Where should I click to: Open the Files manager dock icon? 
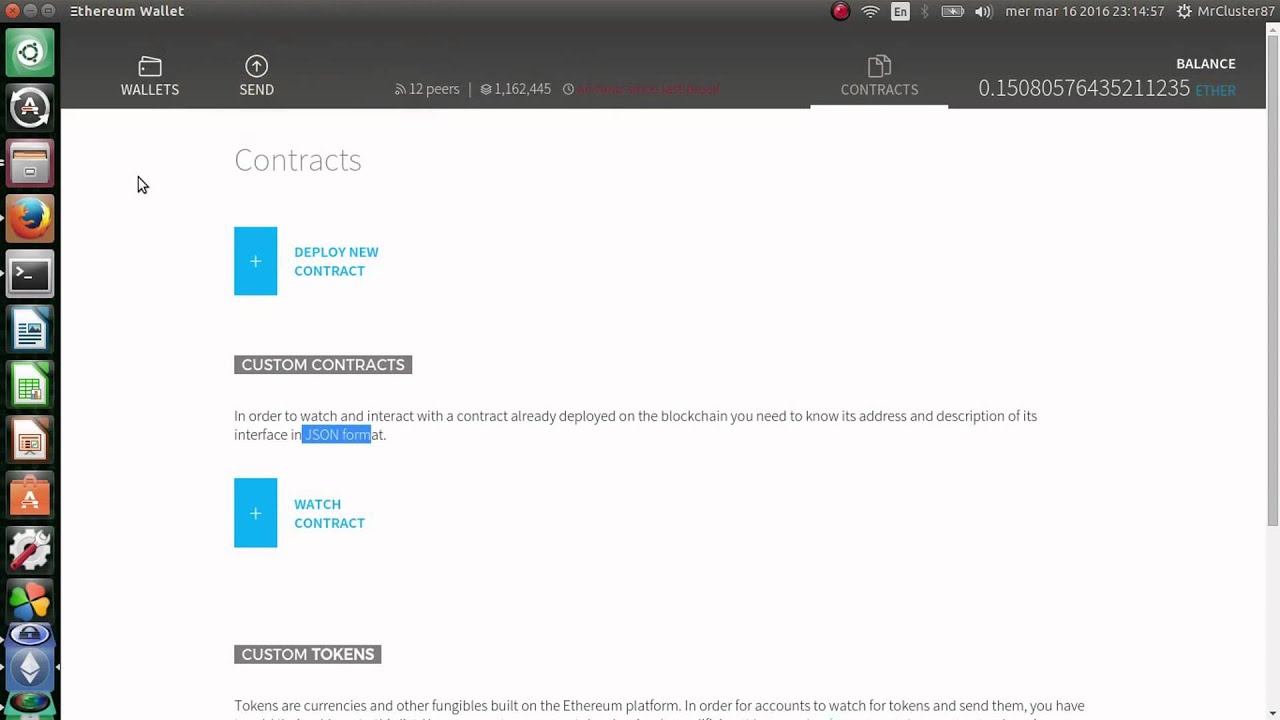[x=30, y=163]
